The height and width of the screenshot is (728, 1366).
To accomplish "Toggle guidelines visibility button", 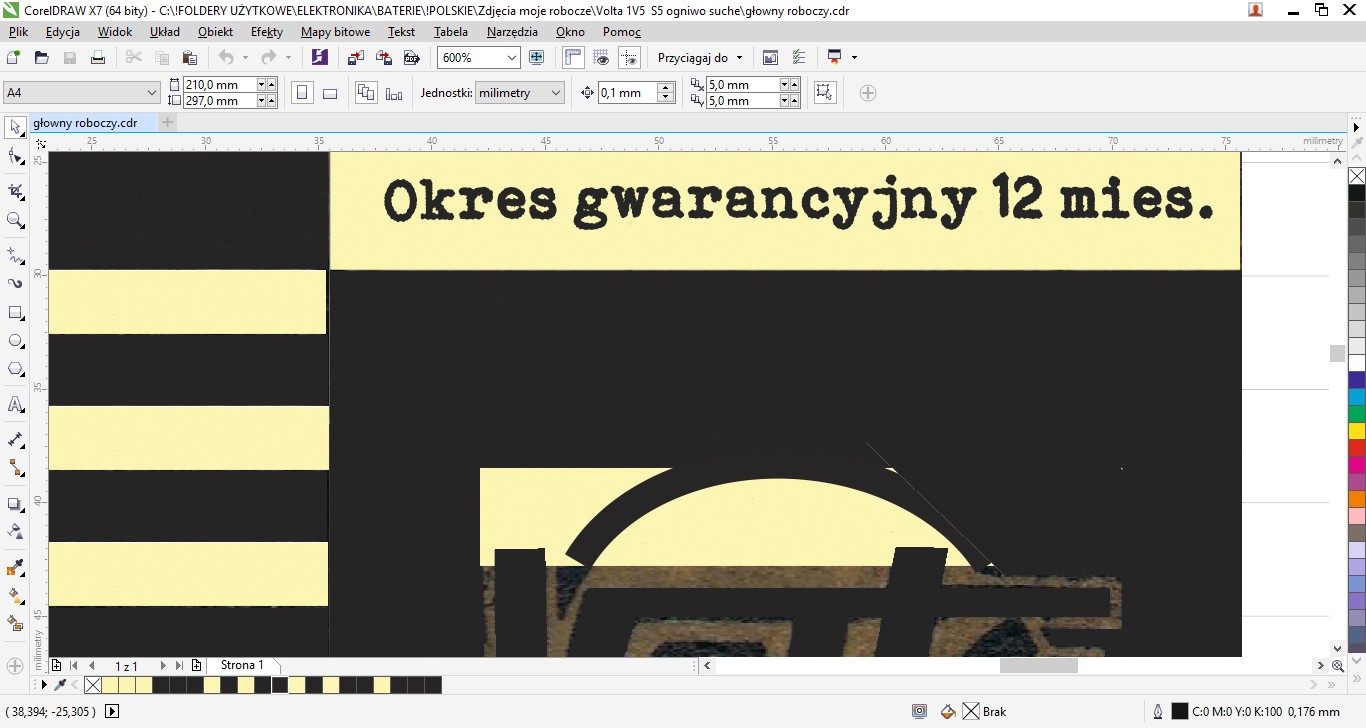I will click(x=629, y=58).
